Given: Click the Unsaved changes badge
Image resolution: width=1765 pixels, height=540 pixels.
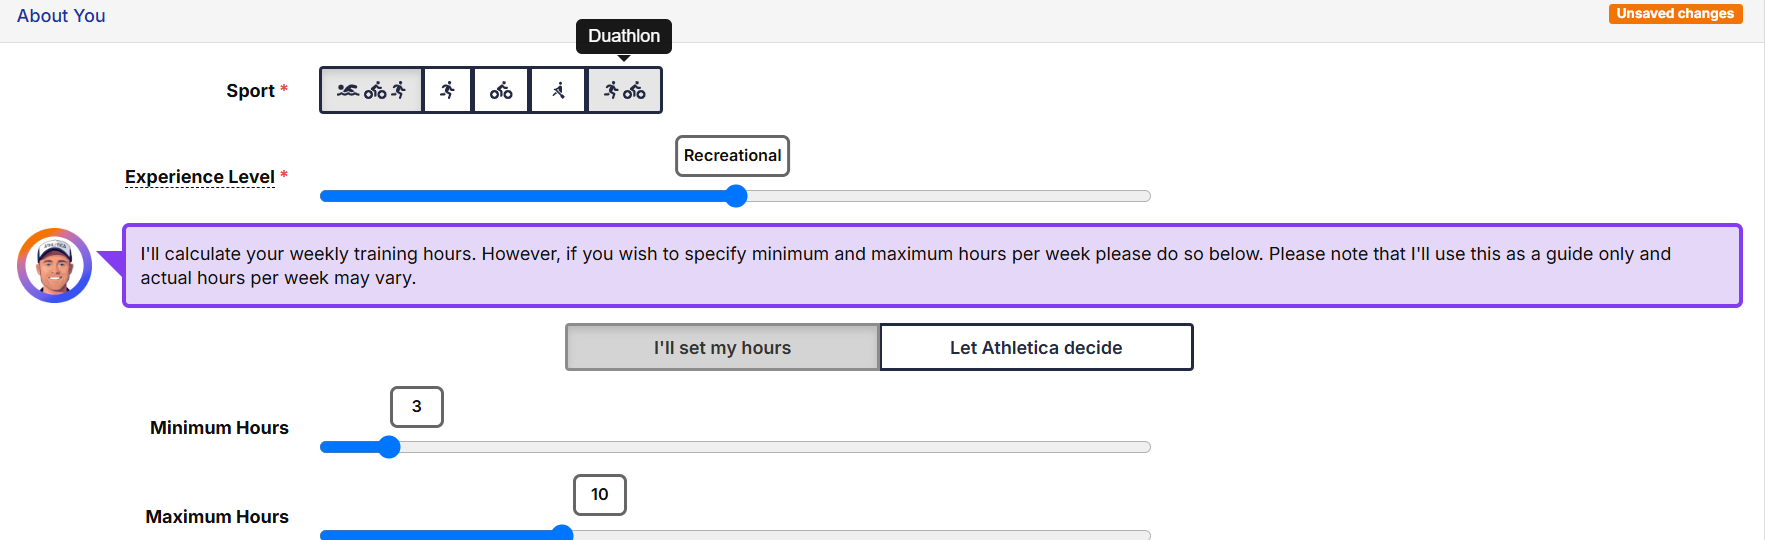Looking at the screenshot, I should click(1675, 14).
